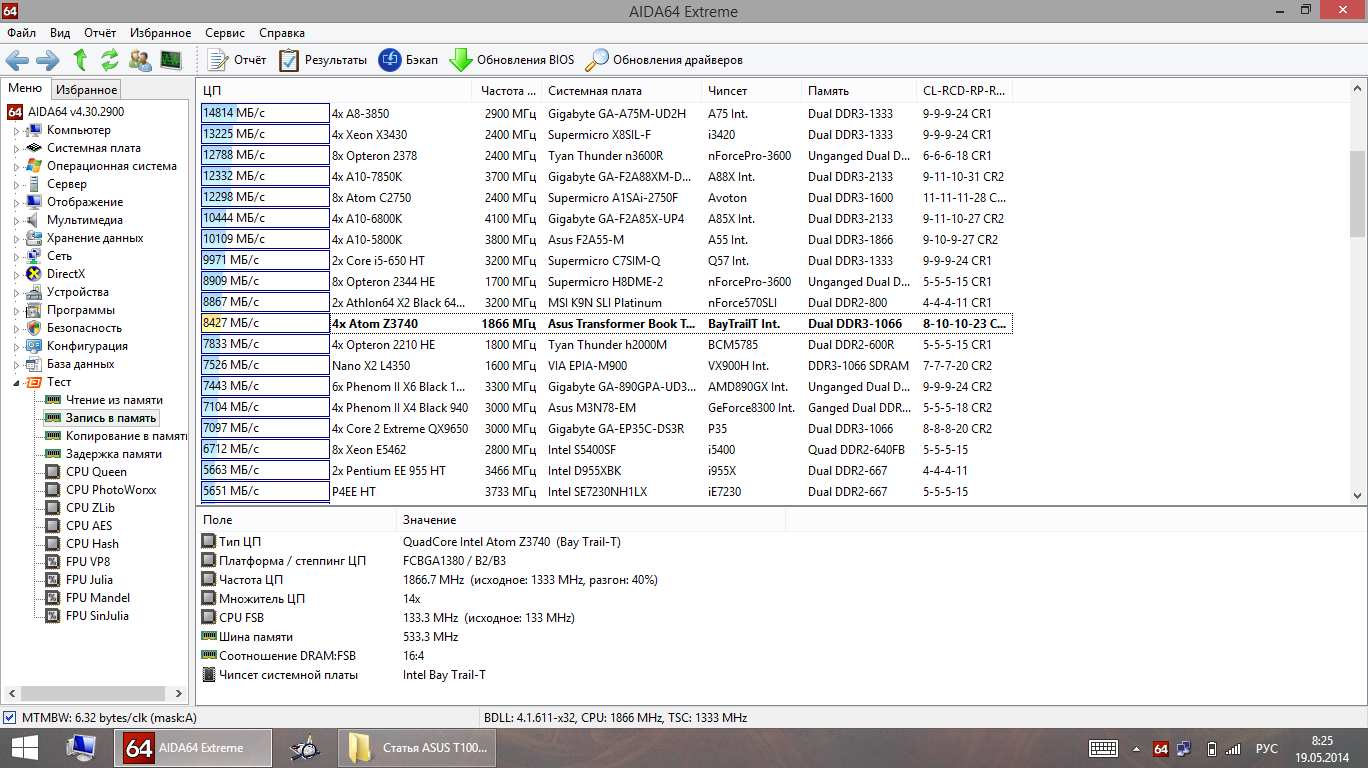Screen dimensions: 1368x768
Task: Toggle the MTMBW status bar checkbox
Action: click(x=10, y=717)
